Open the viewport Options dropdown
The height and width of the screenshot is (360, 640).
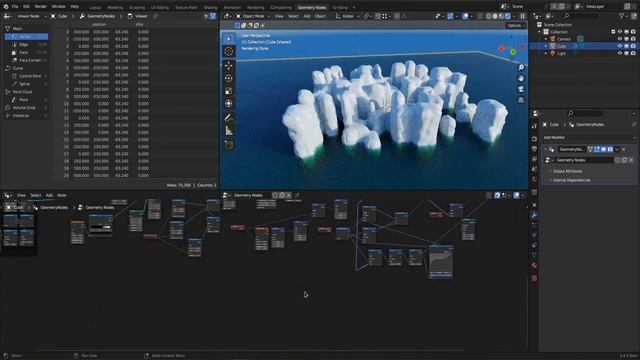pyautogui.click(x=516, y=25)
